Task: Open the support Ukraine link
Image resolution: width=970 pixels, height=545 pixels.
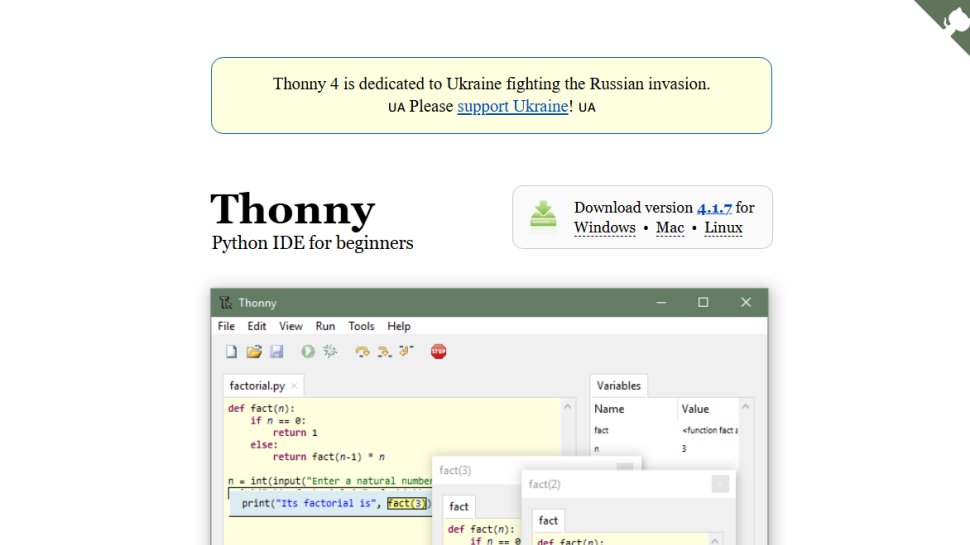Action: pyautogui.click(x=512, y=106)
